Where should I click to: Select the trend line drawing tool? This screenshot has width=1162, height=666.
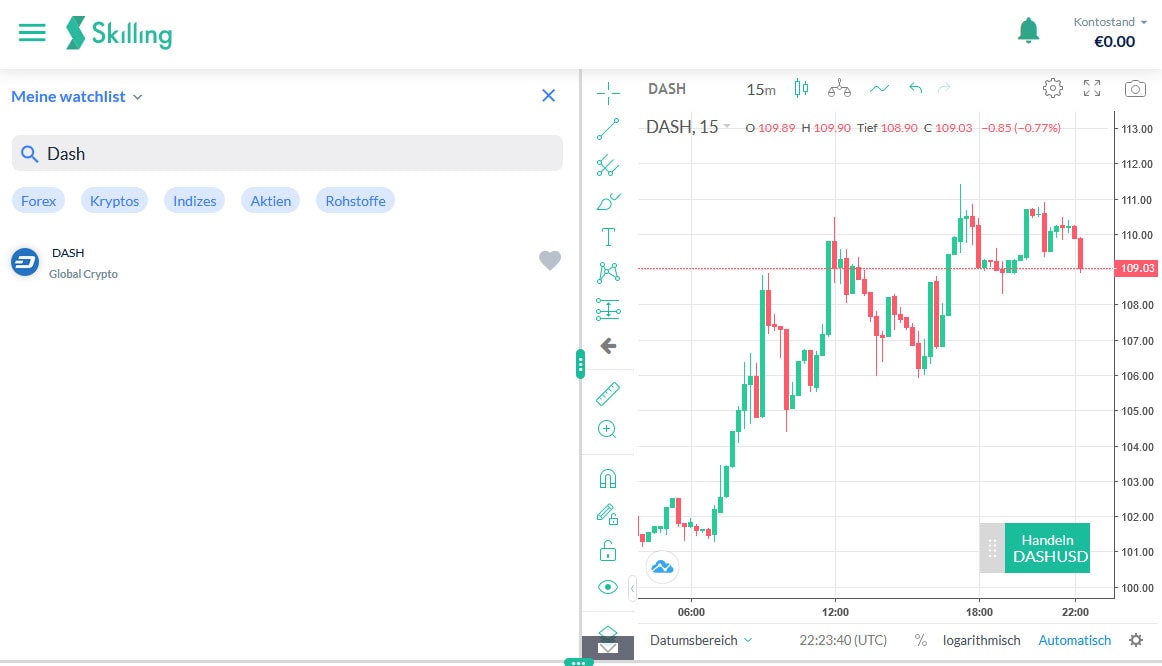608,130
